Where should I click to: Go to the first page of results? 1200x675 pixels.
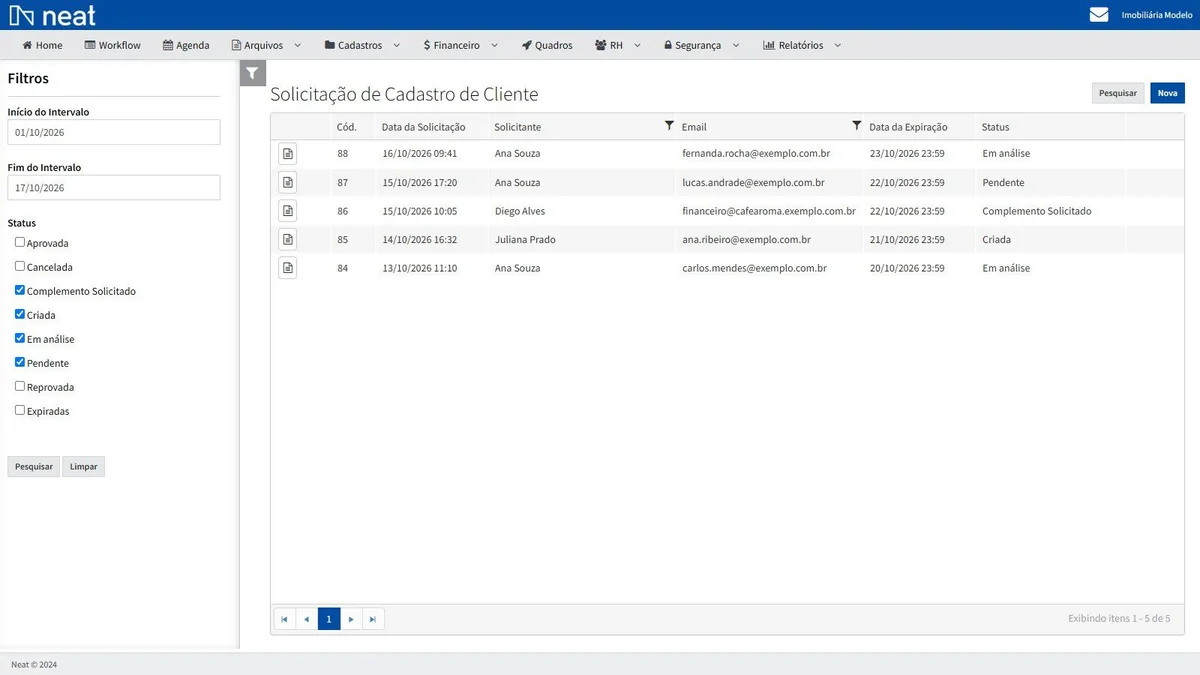click(284, 619)
